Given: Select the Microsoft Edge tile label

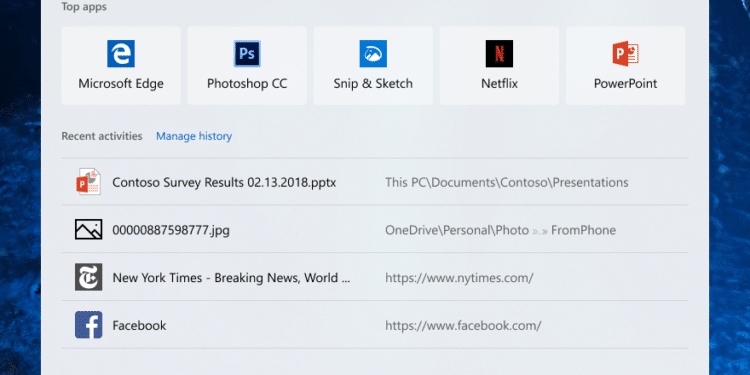Looking at the screenshot, I should tap(121, 84).
